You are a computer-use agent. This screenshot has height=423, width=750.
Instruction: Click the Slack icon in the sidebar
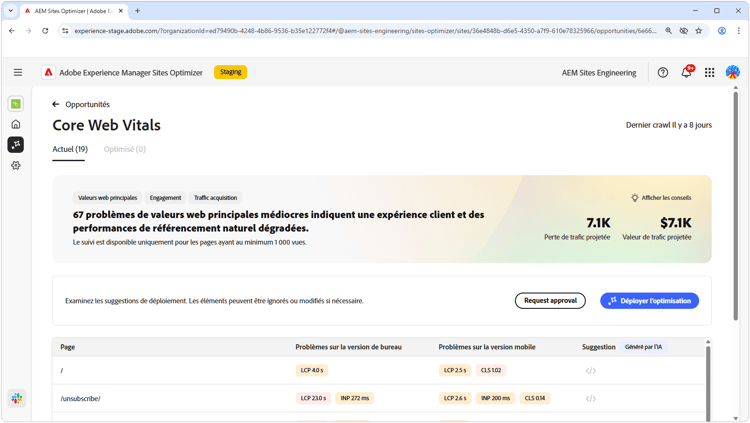[x=17, y=398]
